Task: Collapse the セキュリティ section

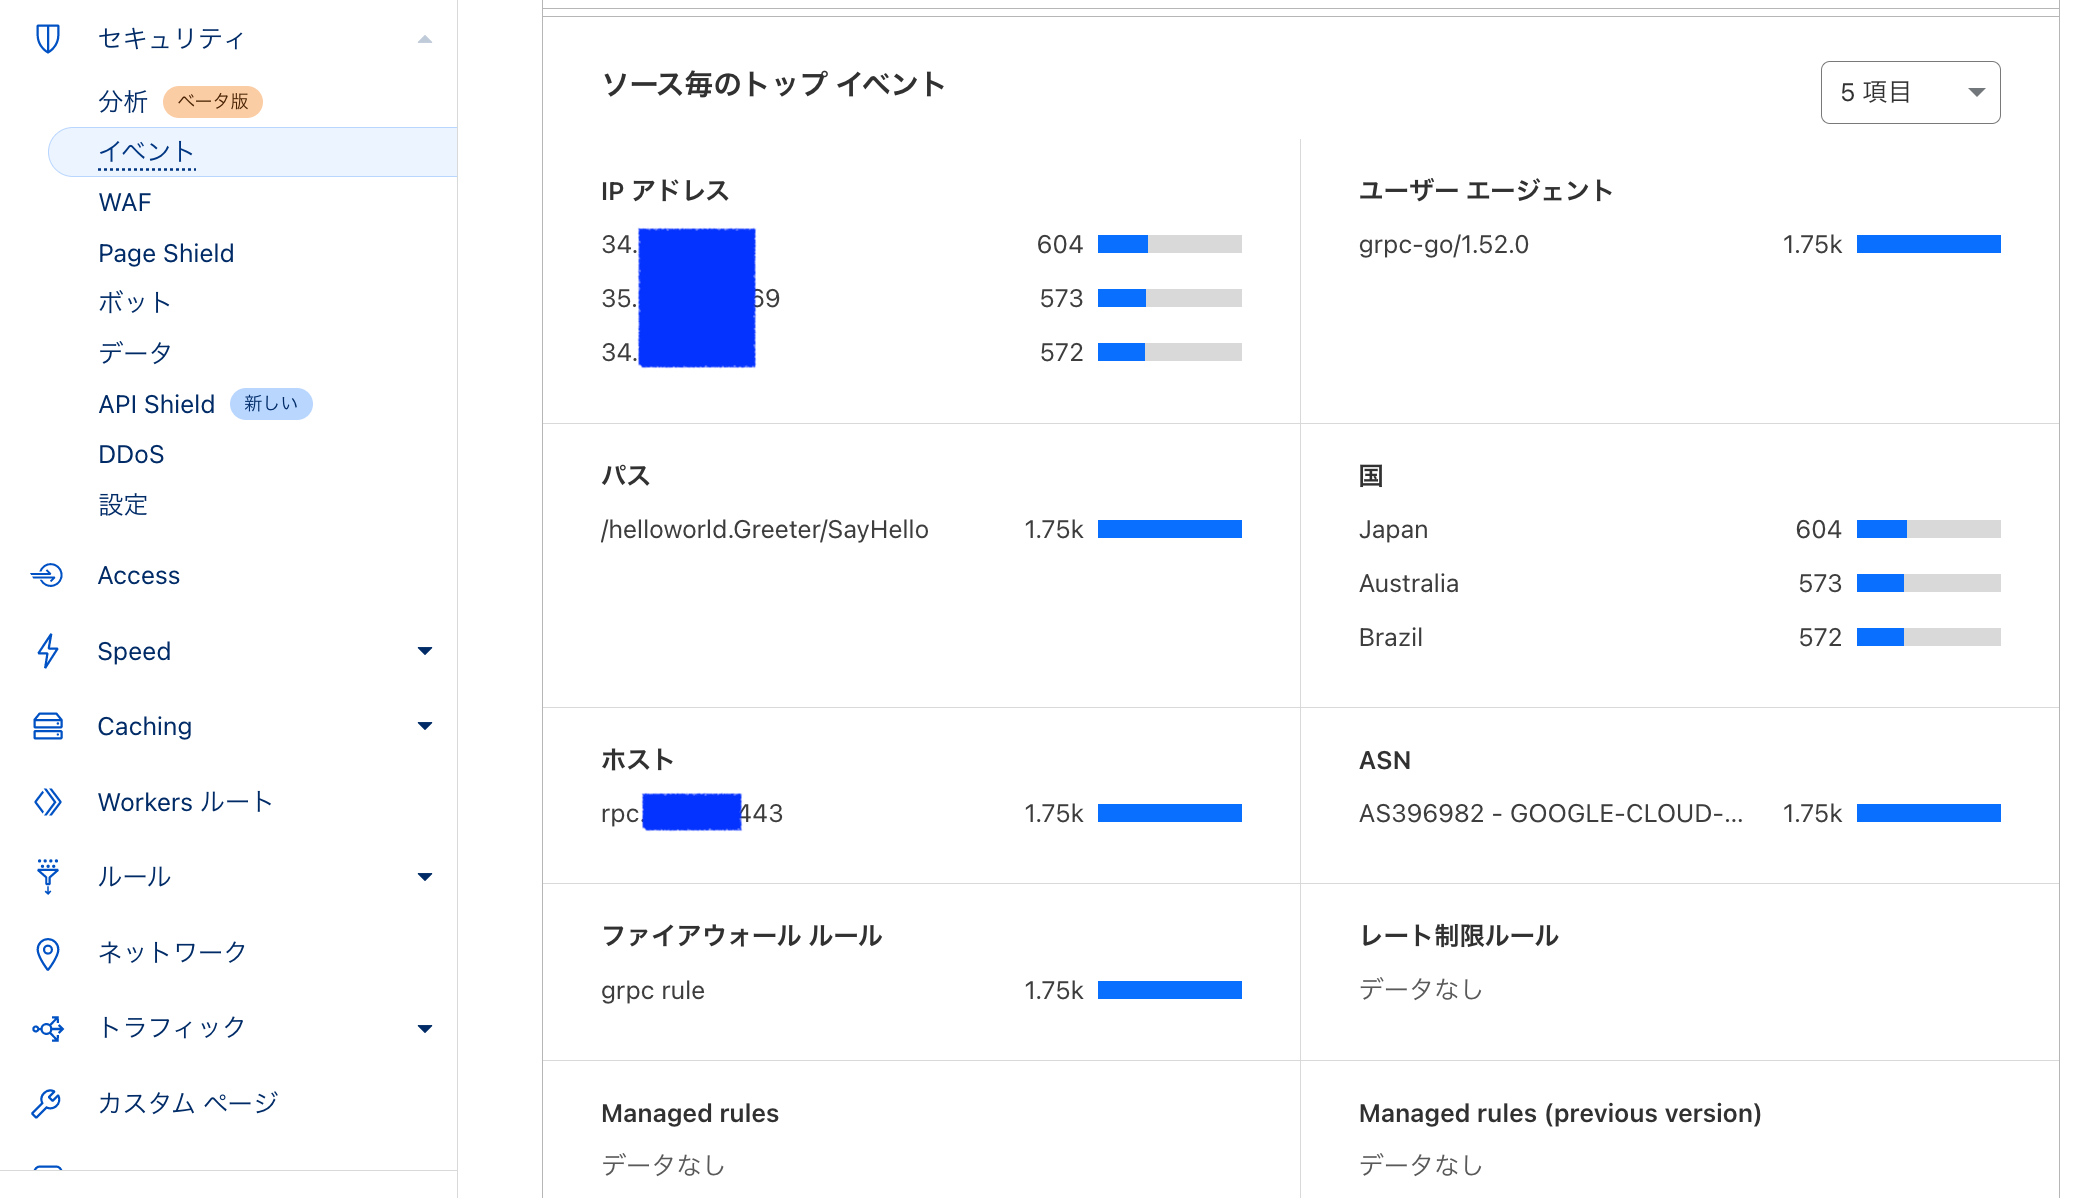Action: [x=425, y=38]
